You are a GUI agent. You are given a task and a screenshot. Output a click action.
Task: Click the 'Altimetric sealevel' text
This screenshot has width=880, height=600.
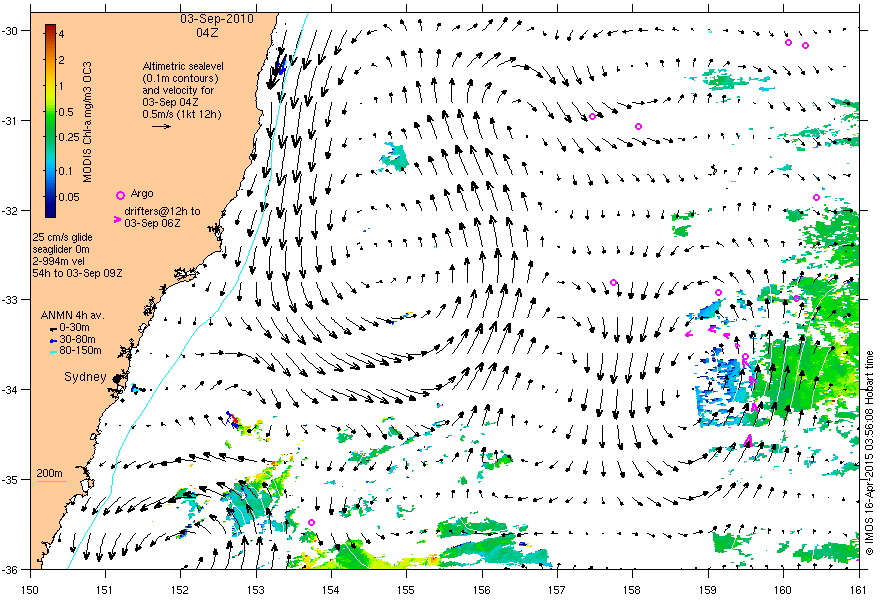(x=183, y=66)
